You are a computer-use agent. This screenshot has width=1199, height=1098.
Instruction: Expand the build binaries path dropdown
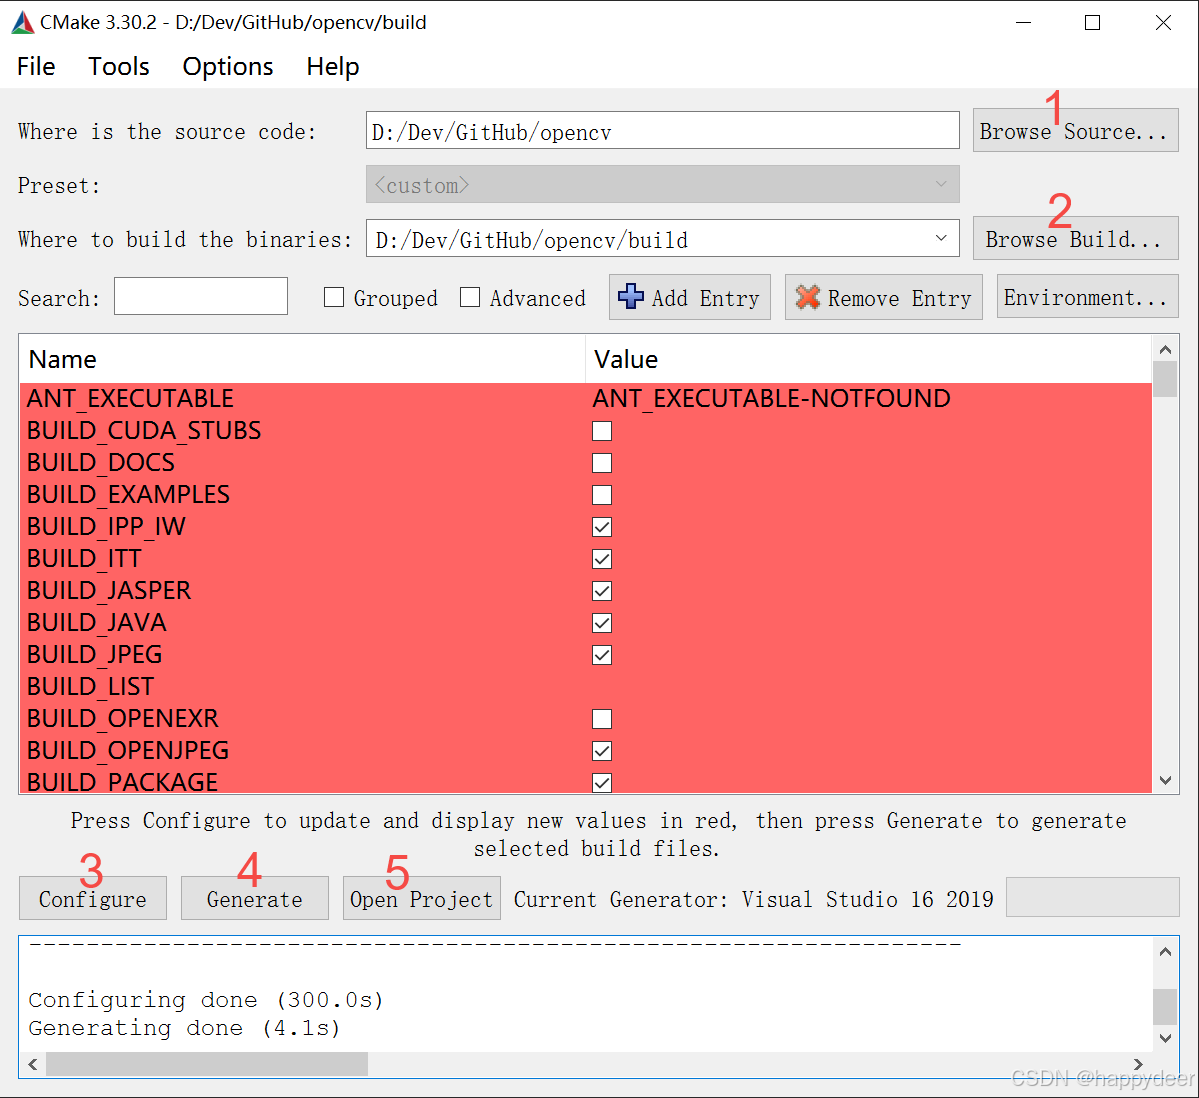[x=941, y=239]
